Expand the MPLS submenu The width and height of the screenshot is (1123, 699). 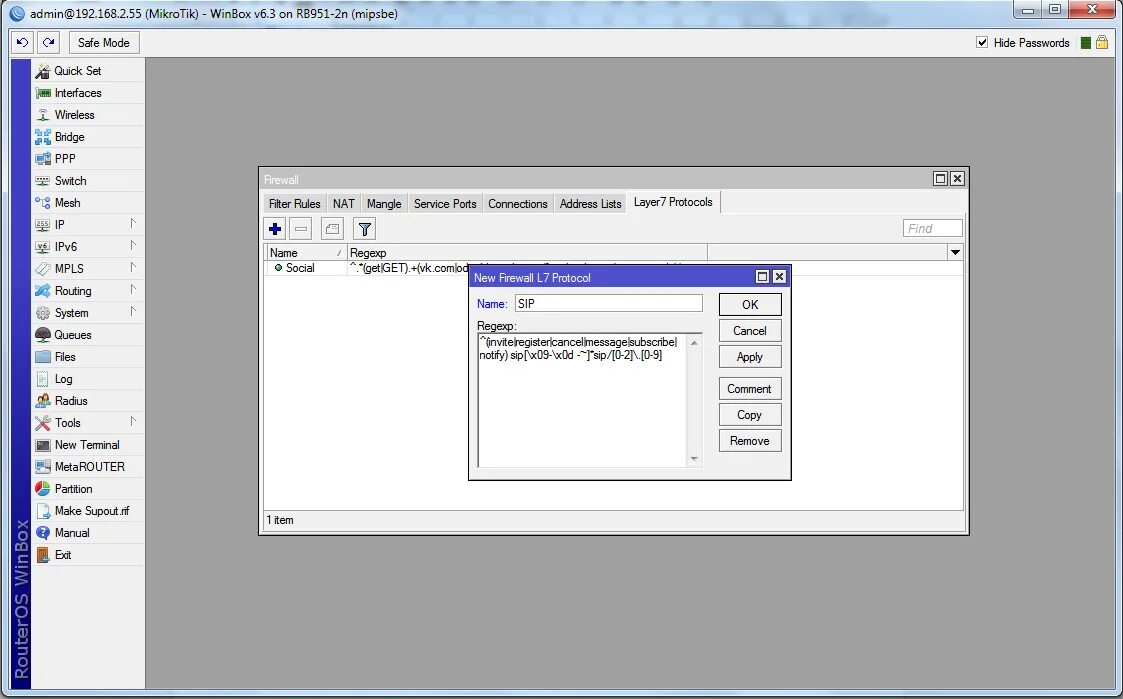coord(87,269)
